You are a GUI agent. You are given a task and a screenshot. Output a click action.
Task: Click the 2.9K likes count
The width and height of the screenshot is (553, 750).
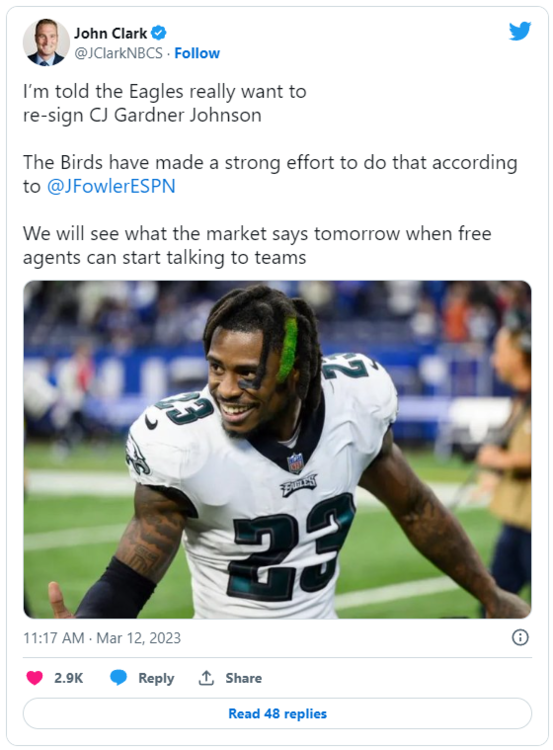click(x=69, y=678)
